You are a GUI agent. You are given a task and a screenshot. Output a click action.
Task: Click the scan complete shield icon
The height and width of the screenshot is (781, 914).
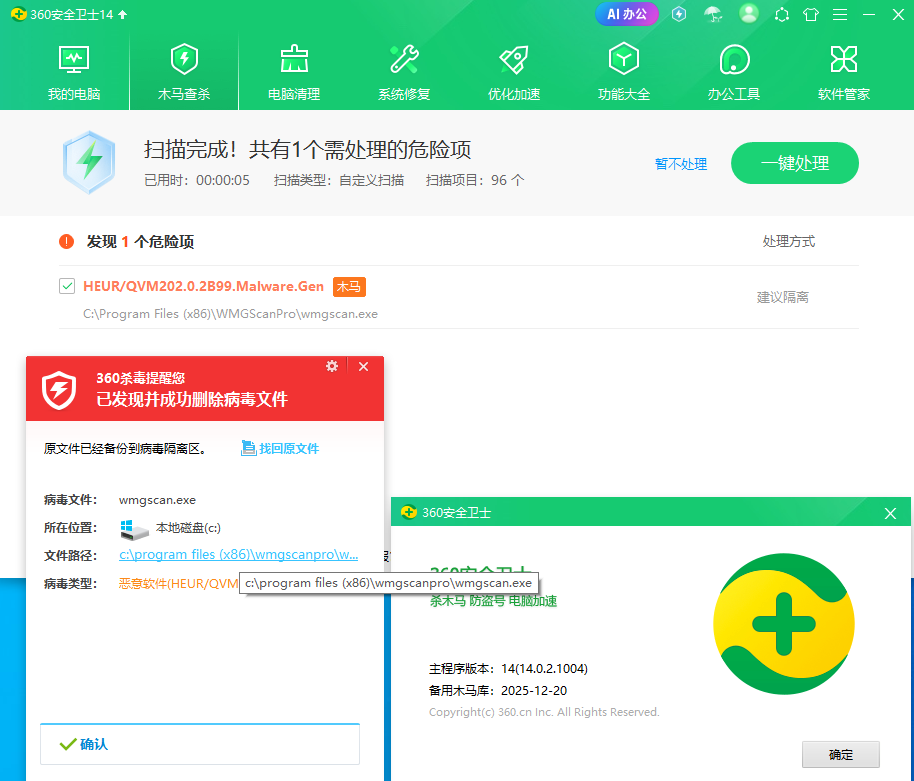coord(89,163)
